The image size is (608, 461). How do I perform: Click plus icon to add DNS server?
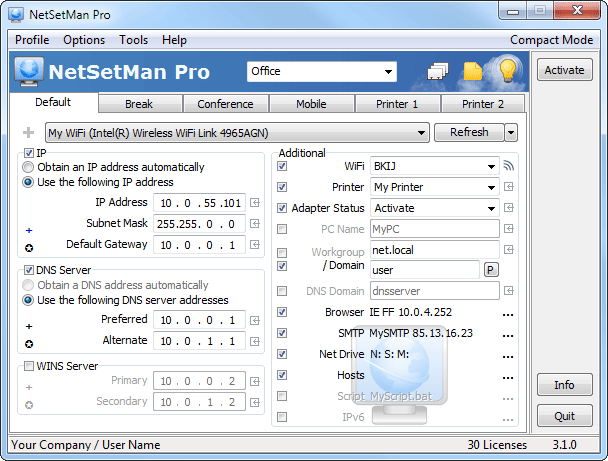click(29, 326)
